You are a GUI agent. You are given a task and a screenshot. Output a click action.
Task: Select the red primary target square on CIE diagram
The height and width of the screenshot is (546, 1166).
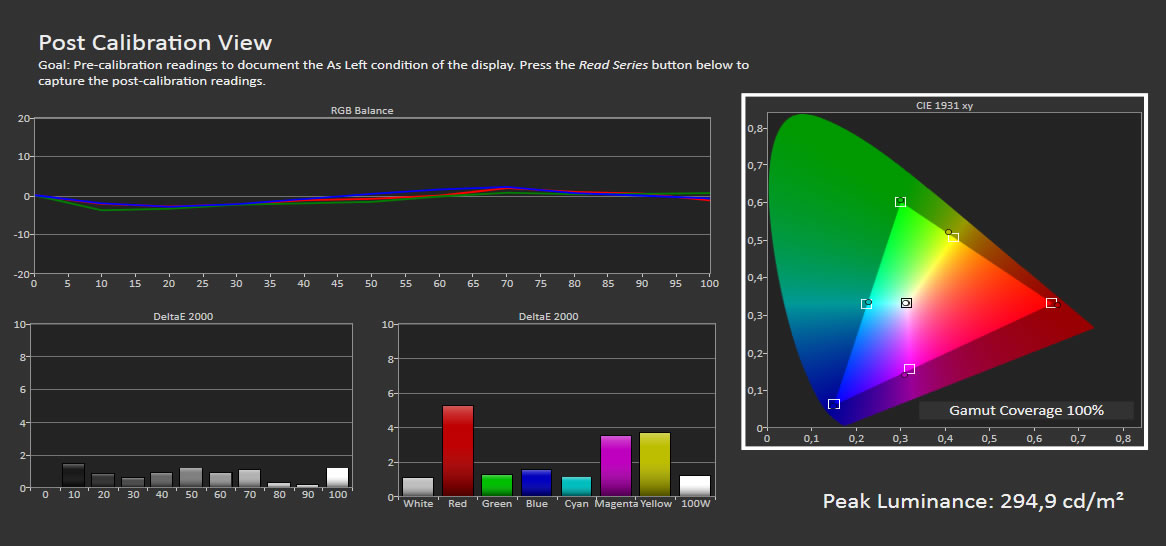tap(1051, 303)
